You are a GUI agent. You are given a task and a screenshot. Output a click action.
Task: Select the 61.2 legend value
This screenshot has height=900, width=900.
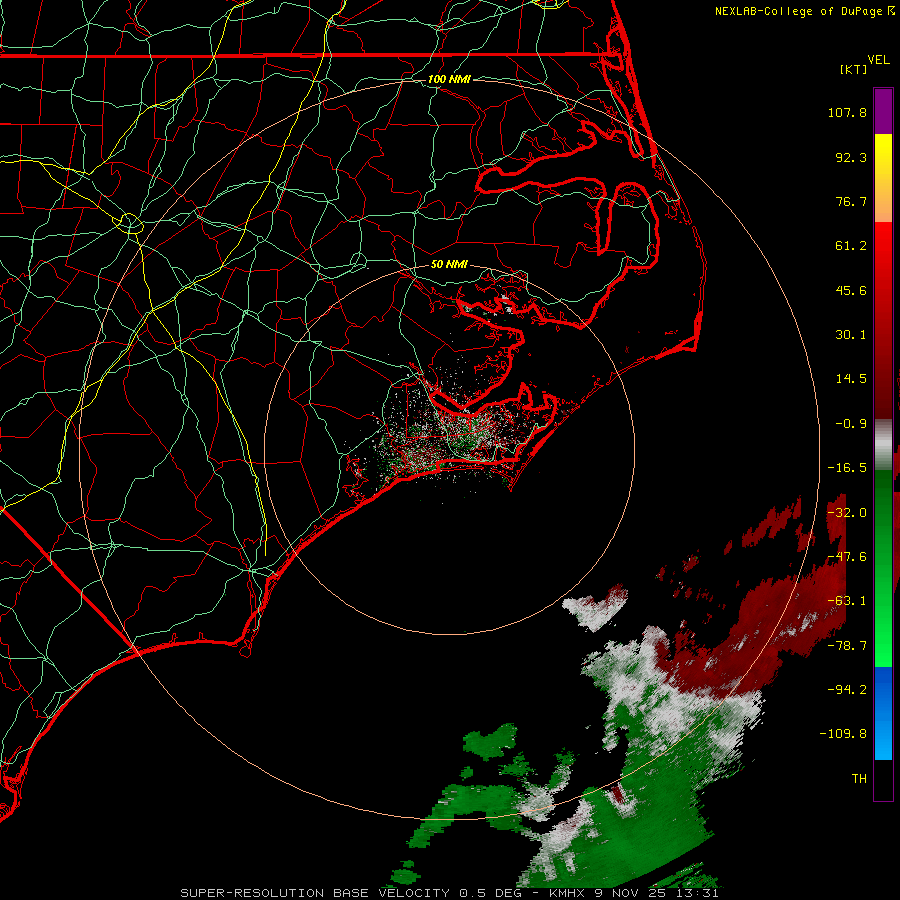point(850,246)
